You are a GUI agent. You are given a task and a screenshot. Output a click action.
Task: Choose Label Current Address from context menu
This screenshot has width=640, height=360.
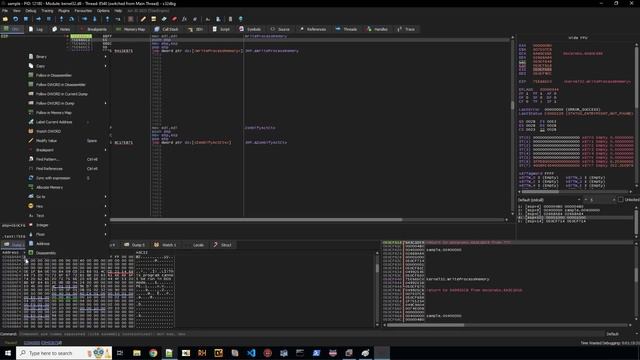coord(67,122)
